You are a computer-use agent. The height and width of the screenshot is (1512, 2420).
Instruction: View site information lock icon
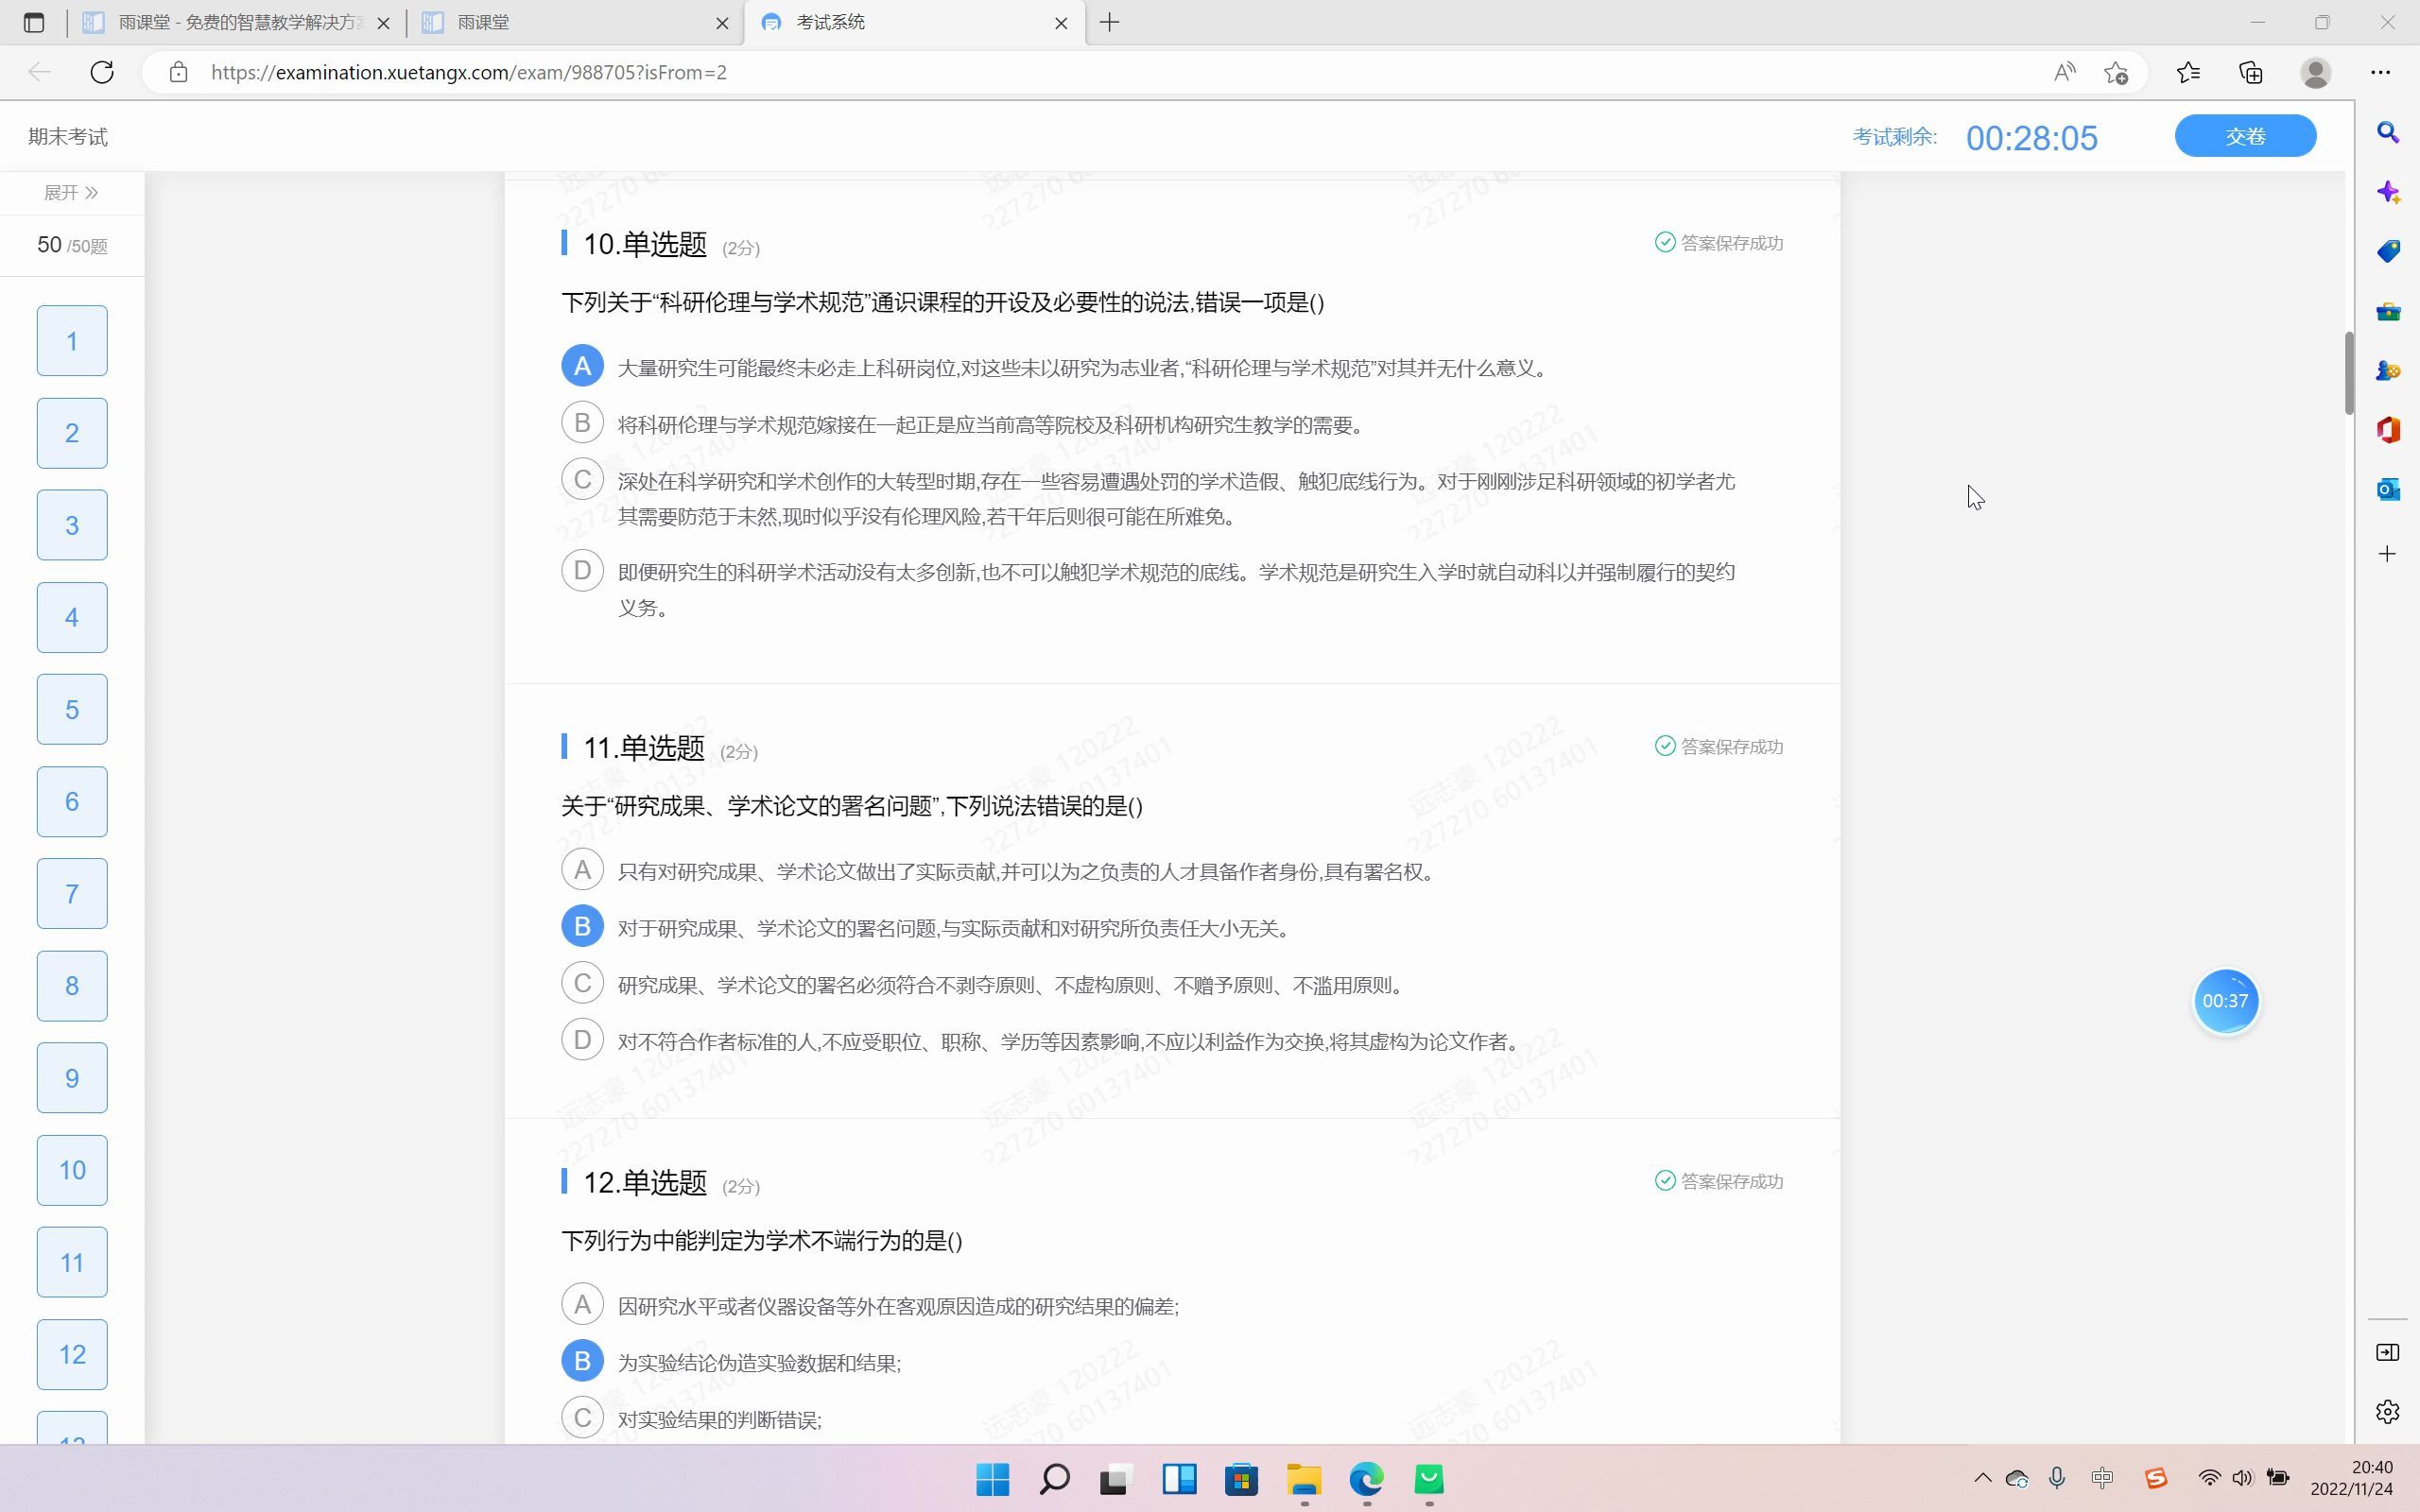point(178,72)
